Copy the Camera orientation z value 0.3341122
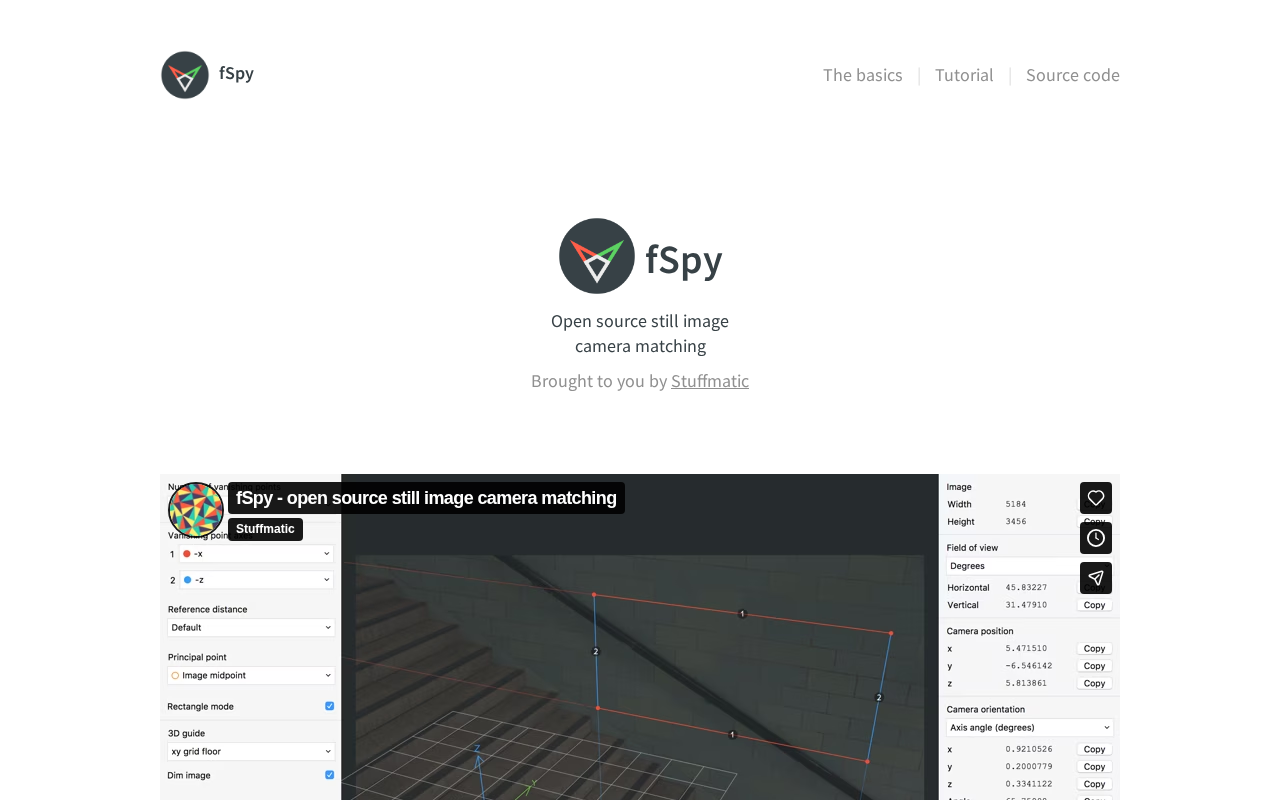Screen dimensions: 1280x800 [1095, 785]
